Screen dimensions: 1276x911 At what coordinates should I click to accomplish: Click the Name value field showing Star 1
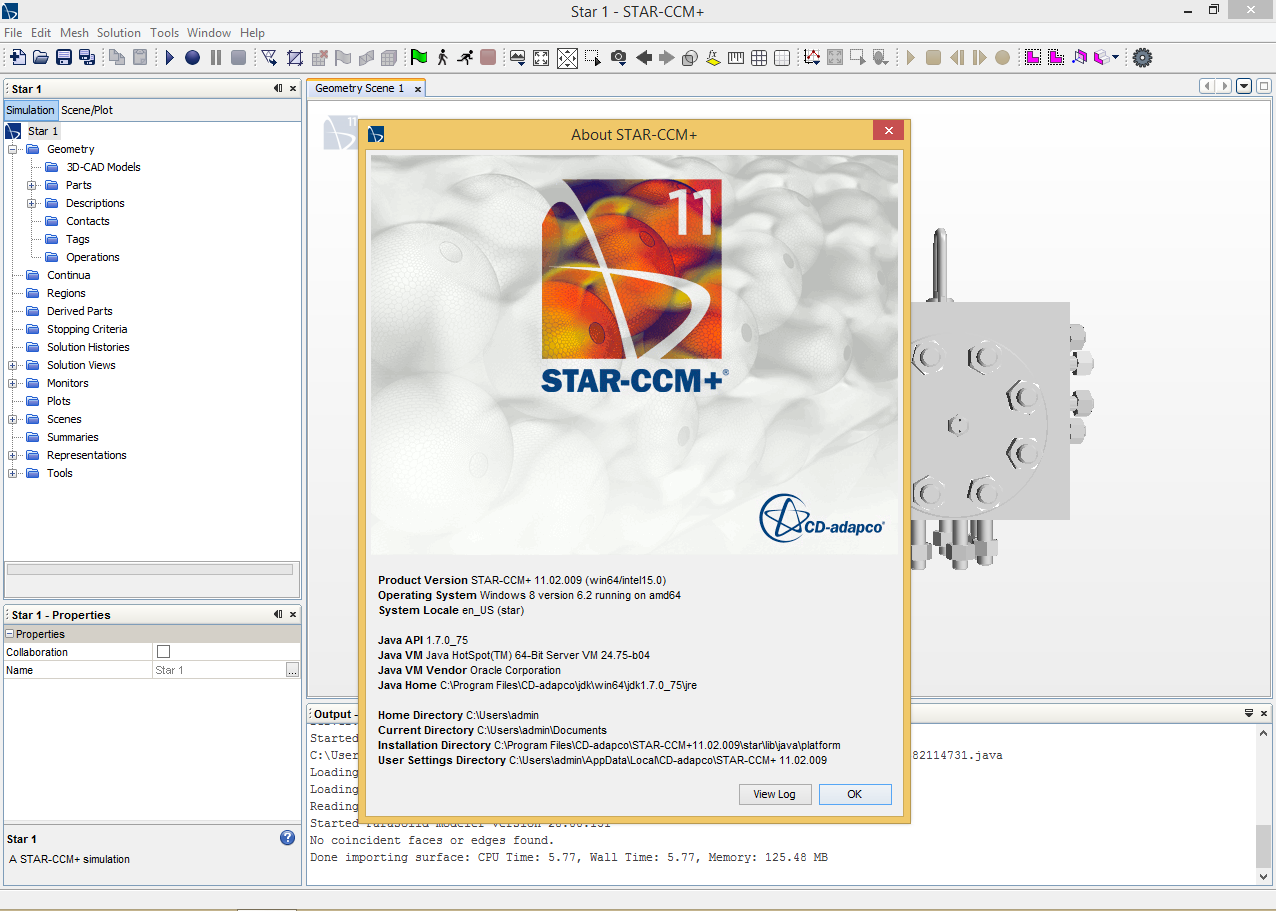coord(219,670)
